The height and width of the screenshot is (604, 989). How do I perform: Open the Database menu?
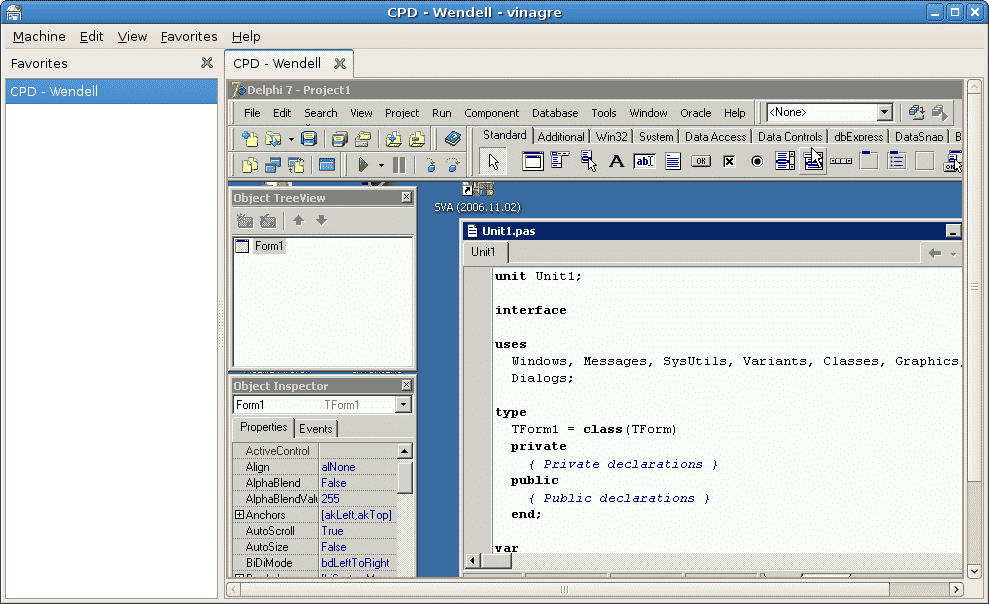click(555, 113)
